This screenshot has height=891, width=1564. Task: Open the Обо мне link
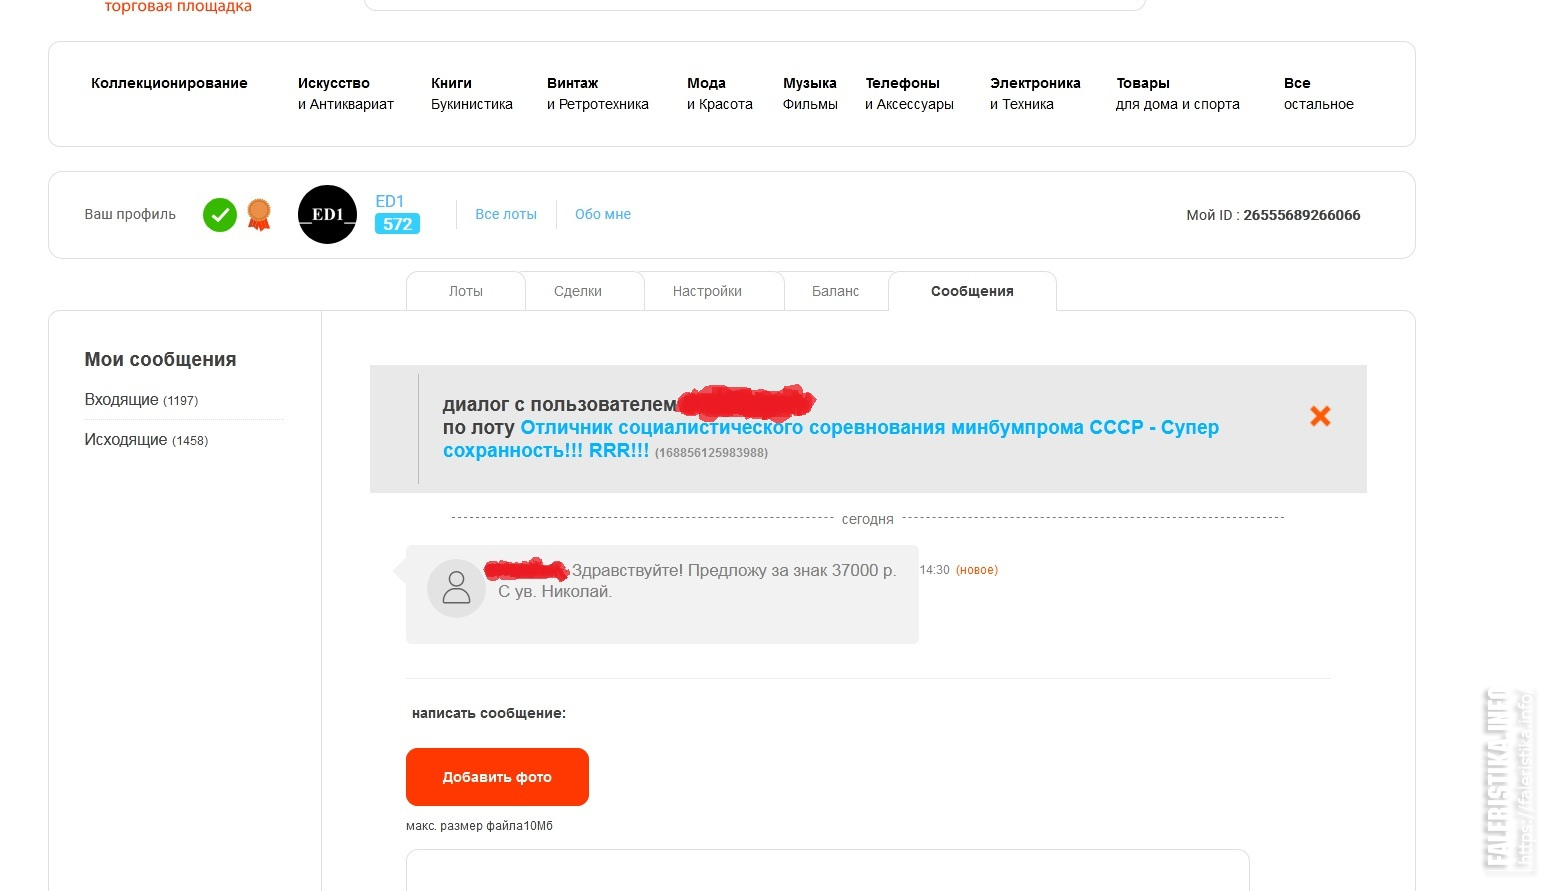(x=603, y=214)
